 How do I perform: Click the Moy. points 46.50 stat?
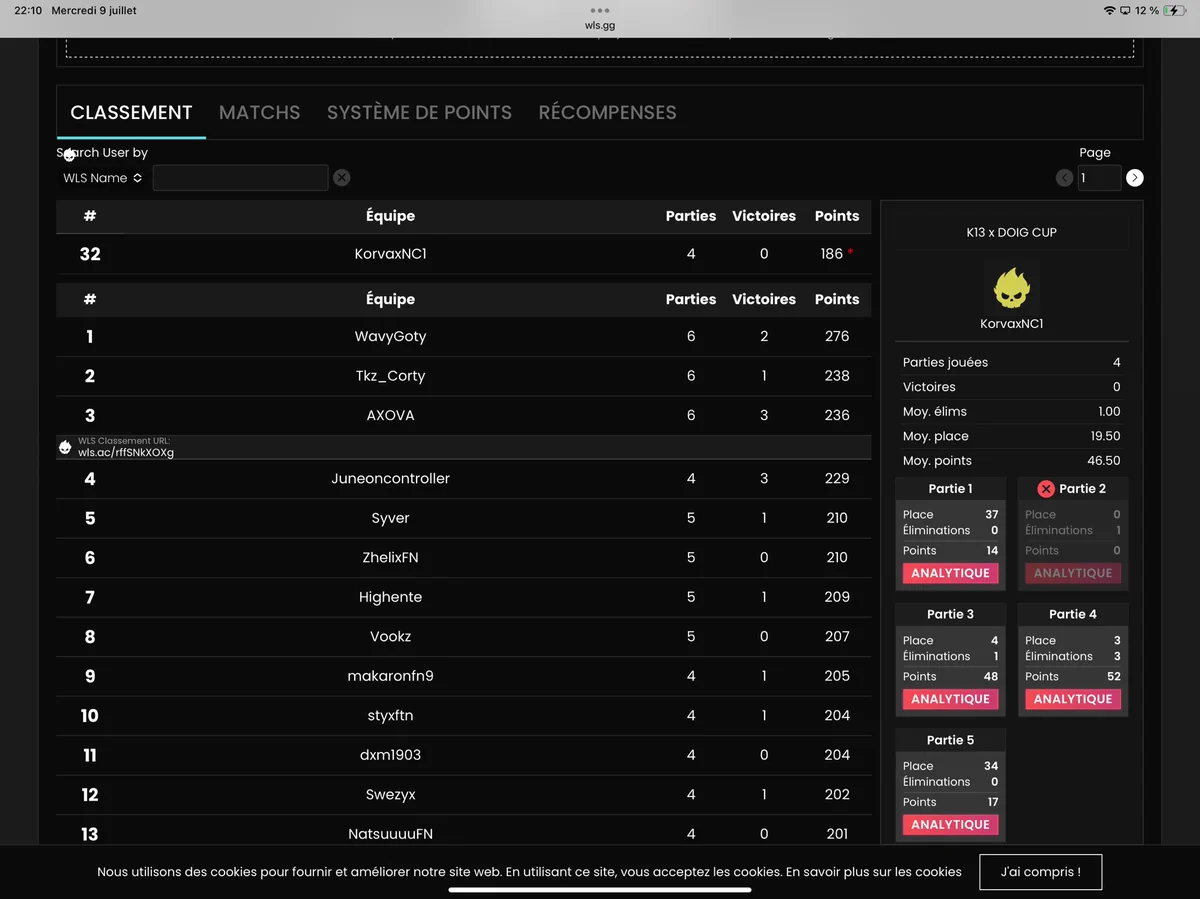(x=1011, y=461)
